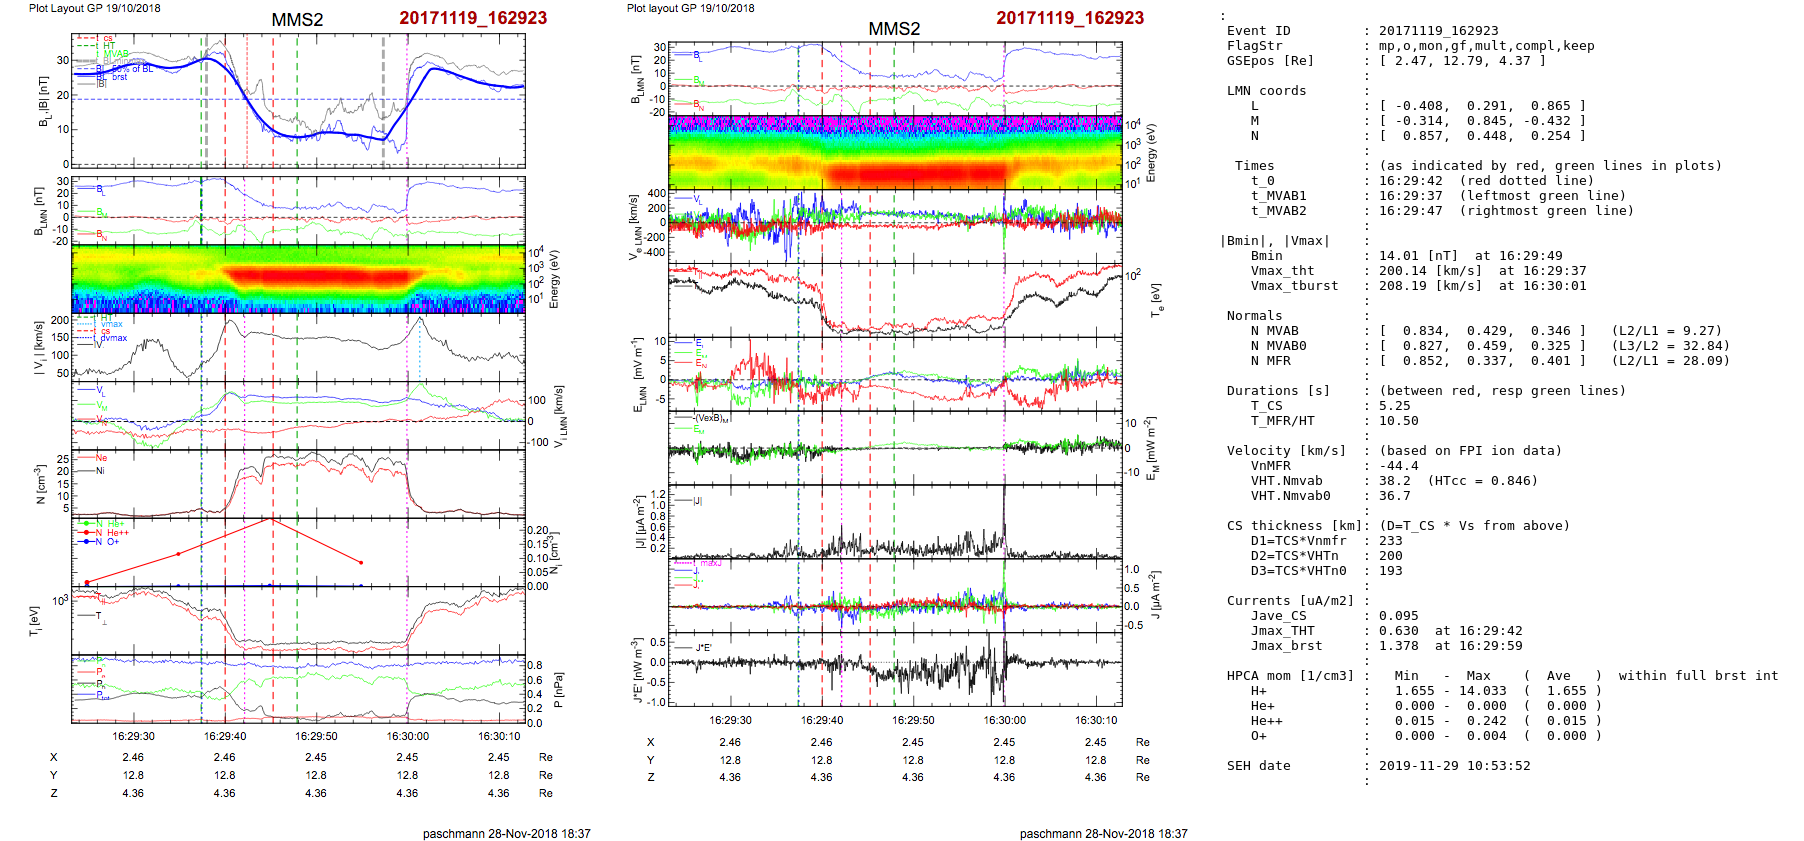Click the 'Plot layout GP 19/10/2018' header of right plot
The height and width of the screenshot is (841, 1804).
690,8
